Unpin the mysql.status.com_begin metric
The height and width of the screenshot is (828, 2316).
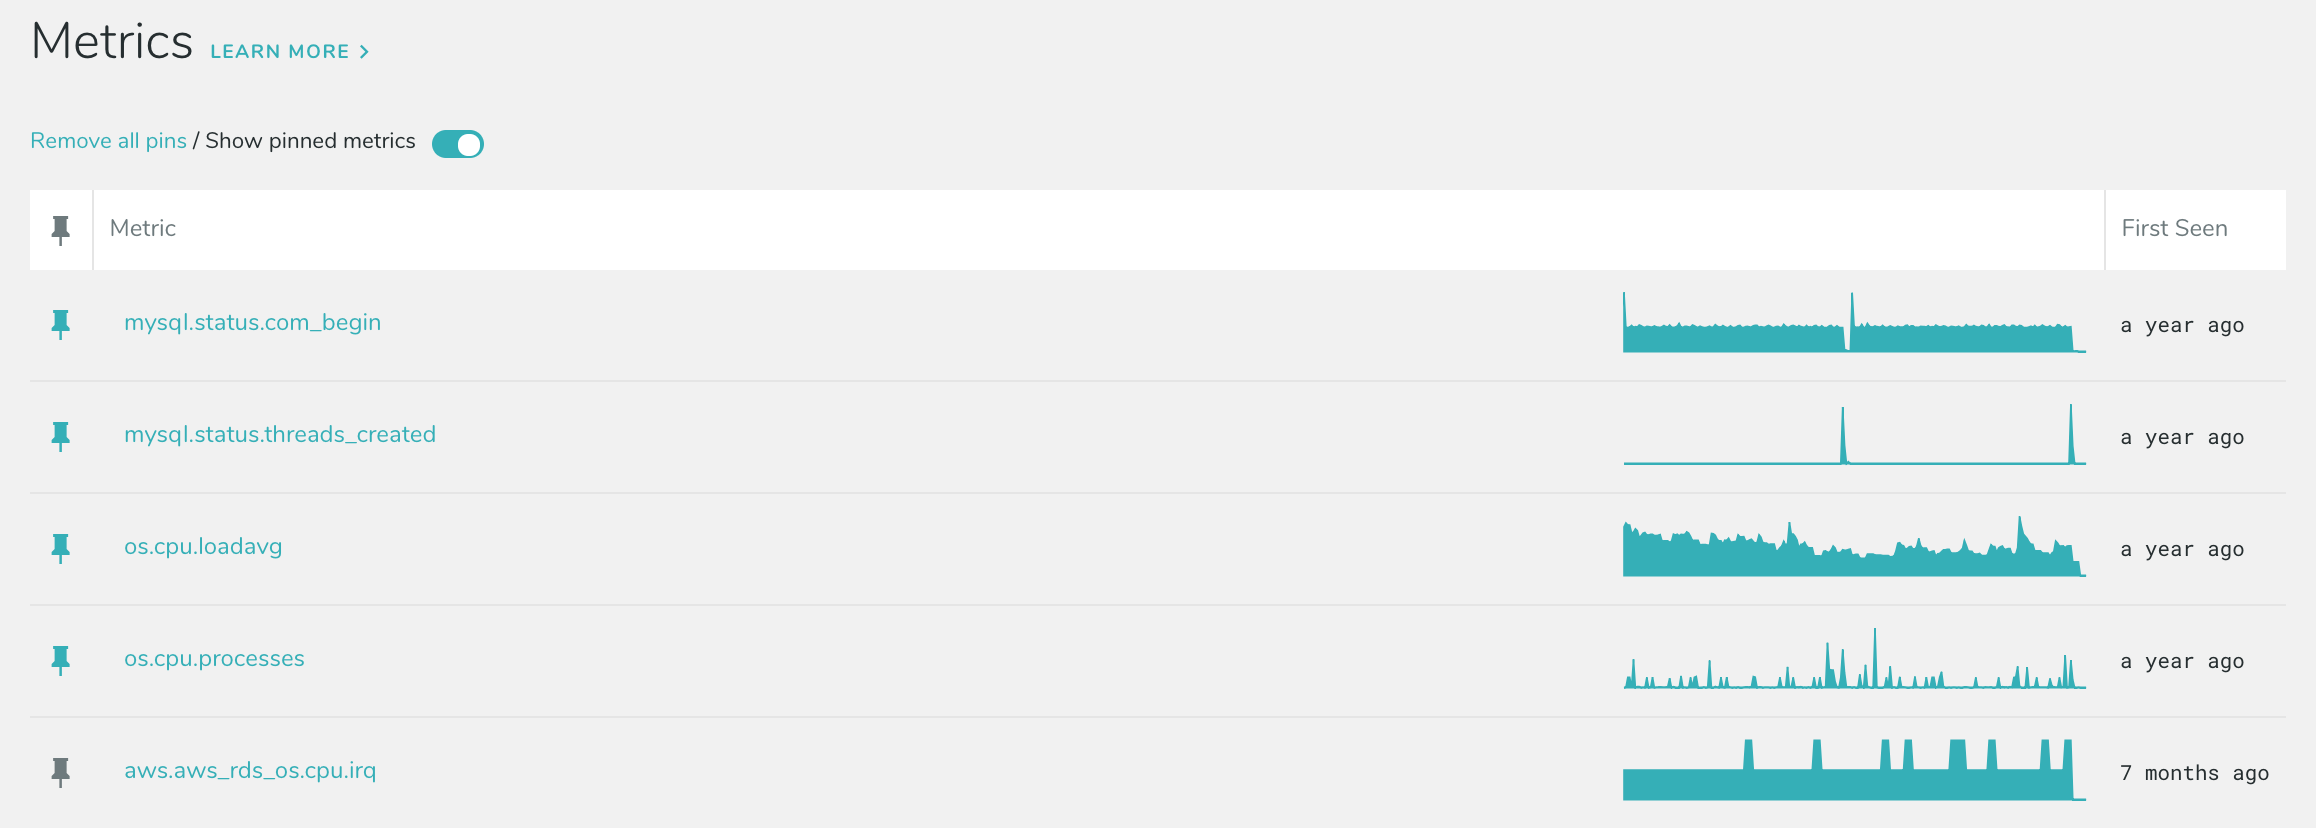61,323
